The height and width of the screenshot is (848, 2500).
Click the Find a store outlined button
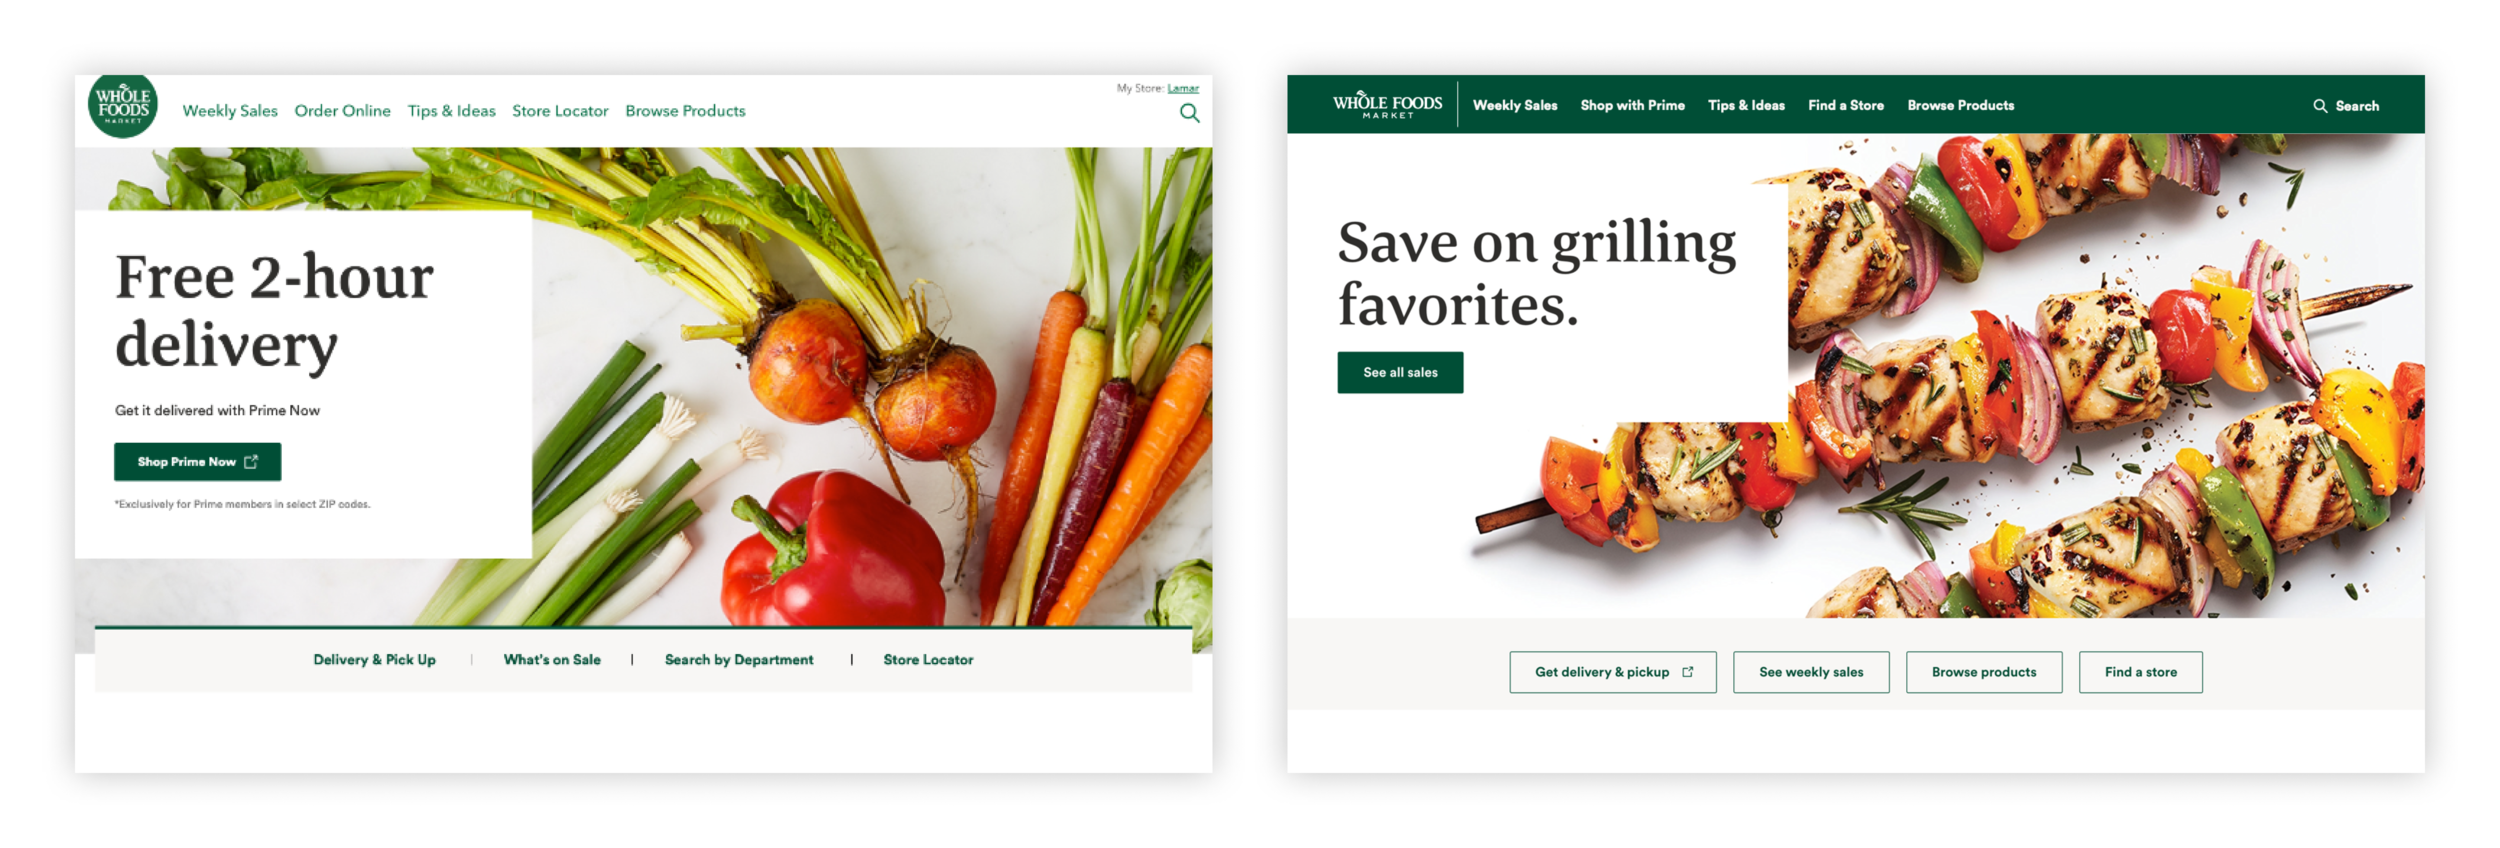(x=2140, y=672)
